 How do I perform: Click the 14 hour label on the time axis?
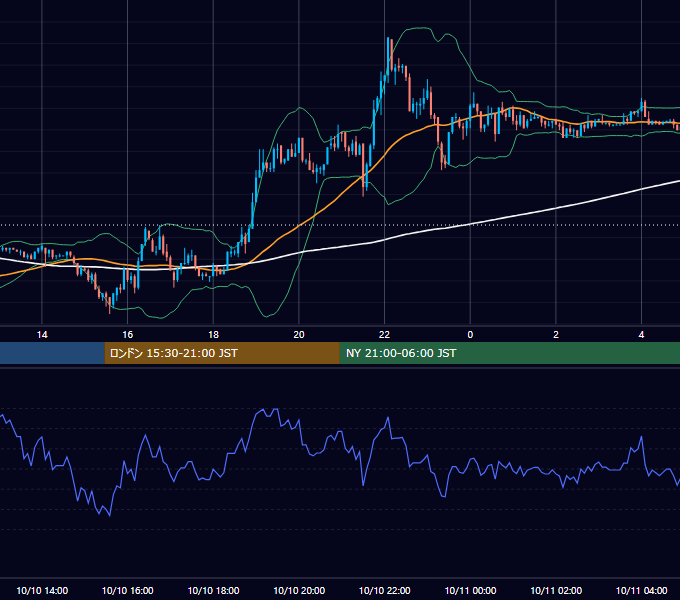42,335
